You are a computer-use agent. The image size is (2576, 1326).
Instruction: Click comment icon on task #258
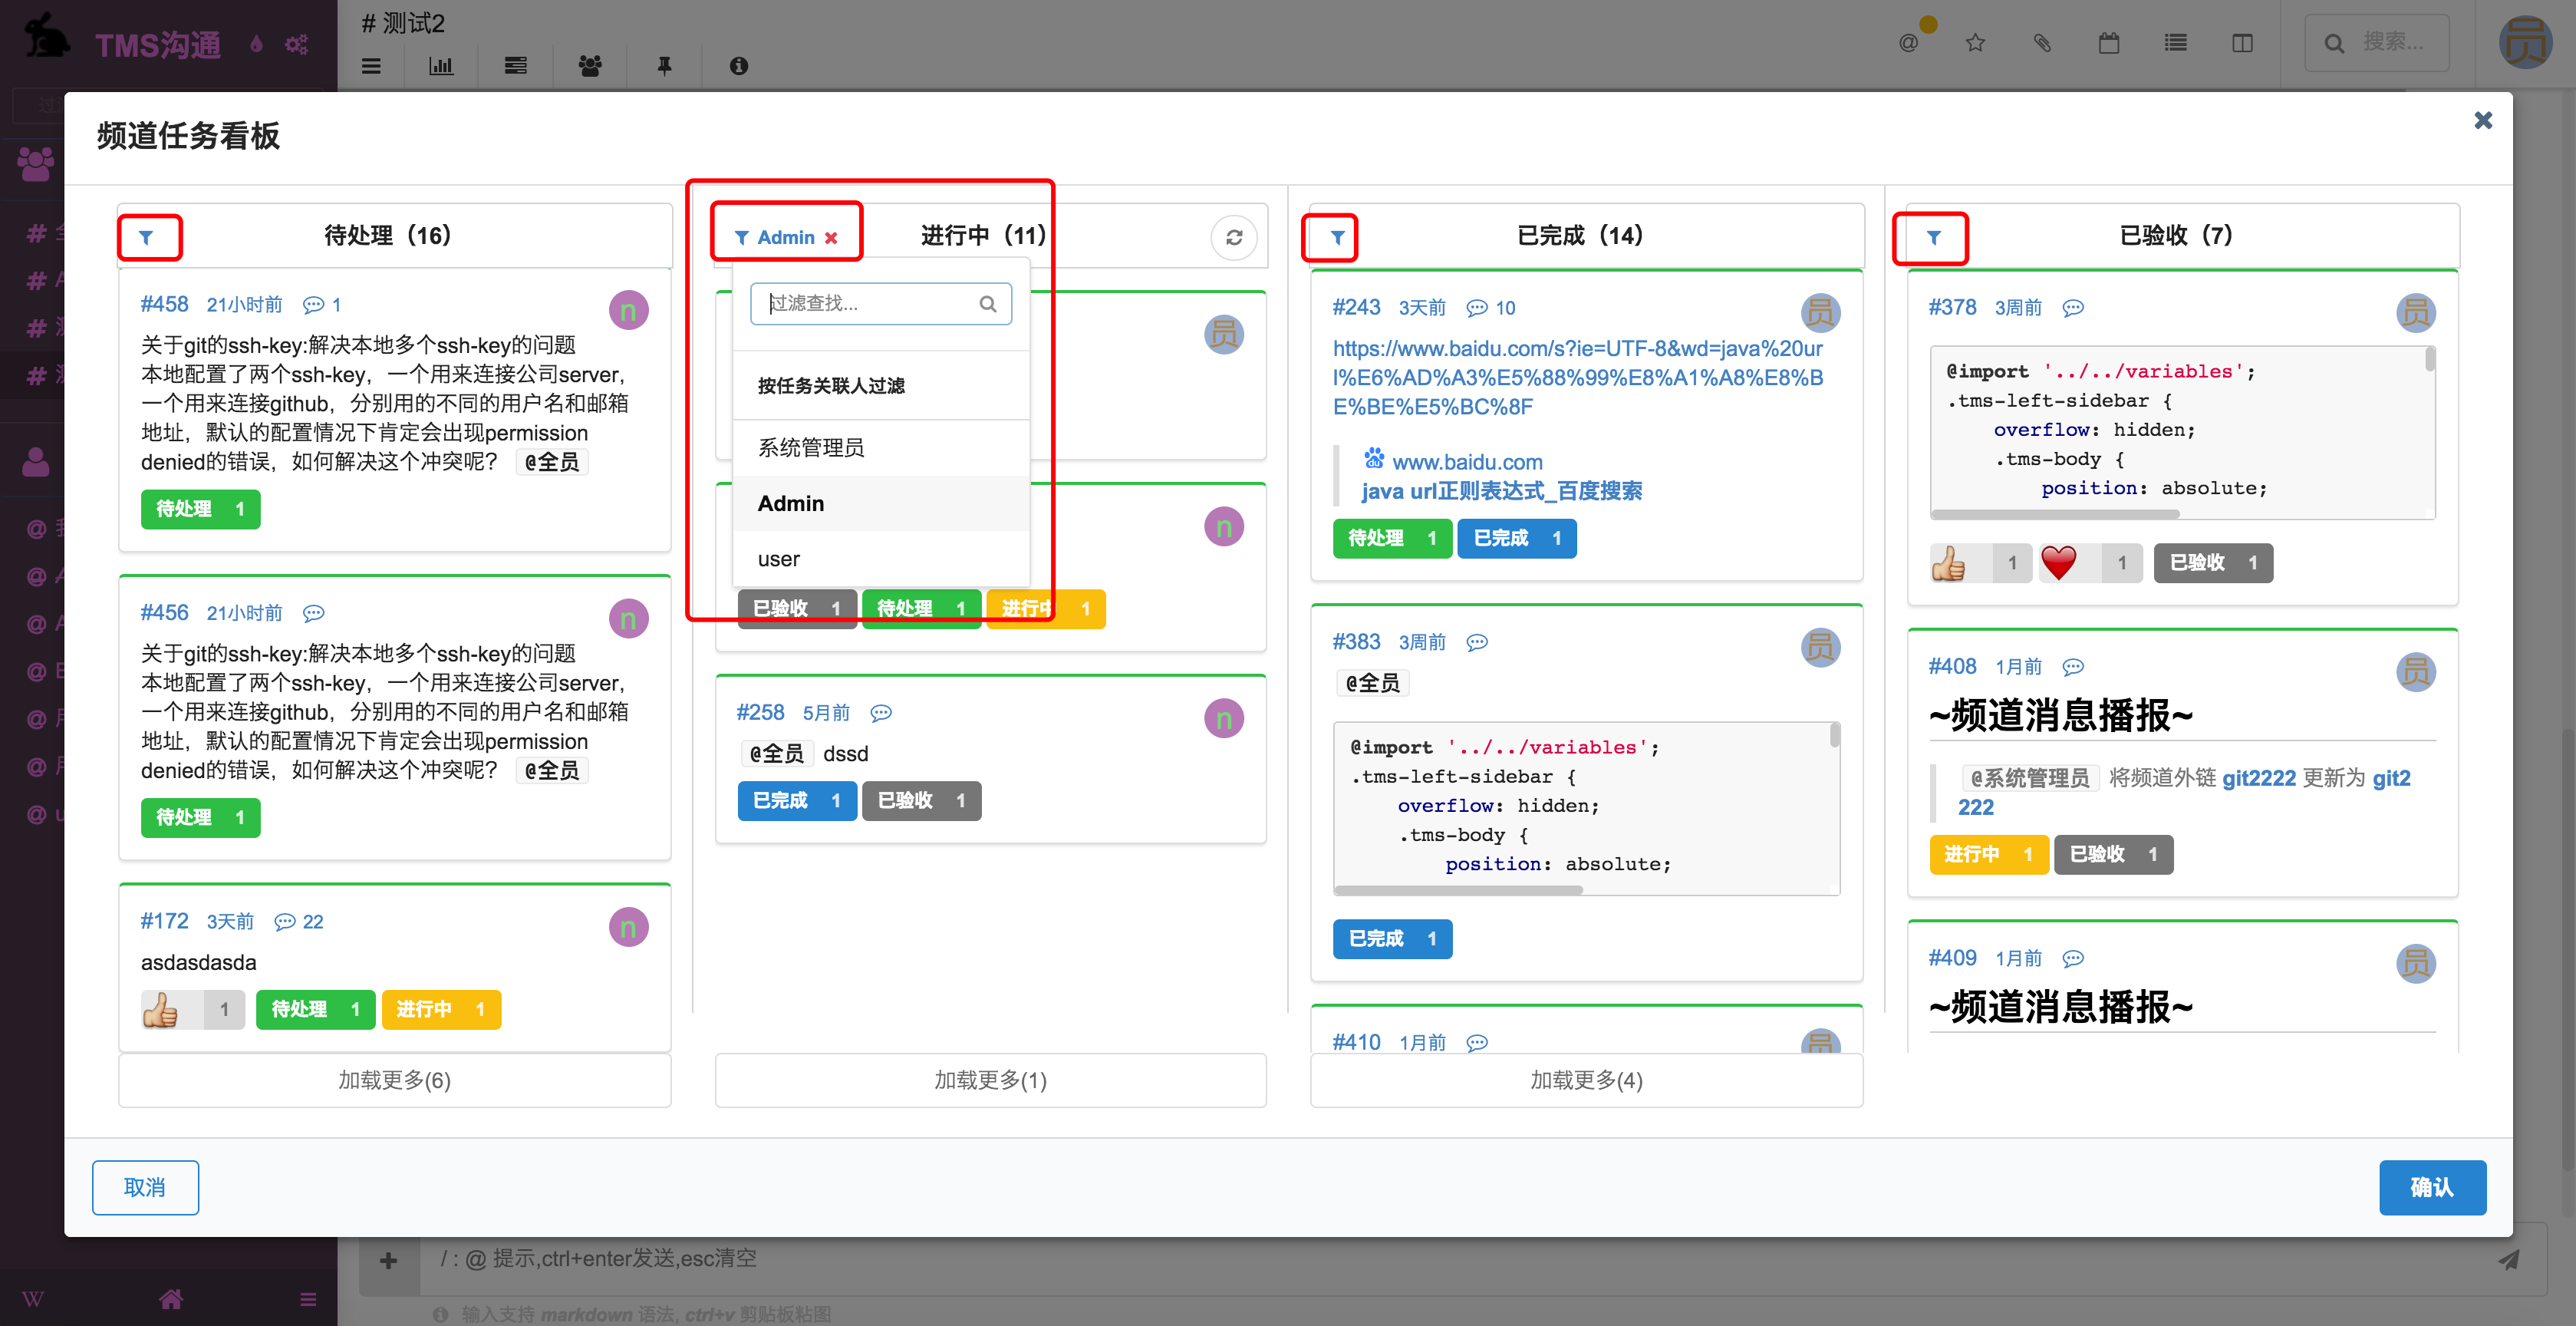pos(881,713)
